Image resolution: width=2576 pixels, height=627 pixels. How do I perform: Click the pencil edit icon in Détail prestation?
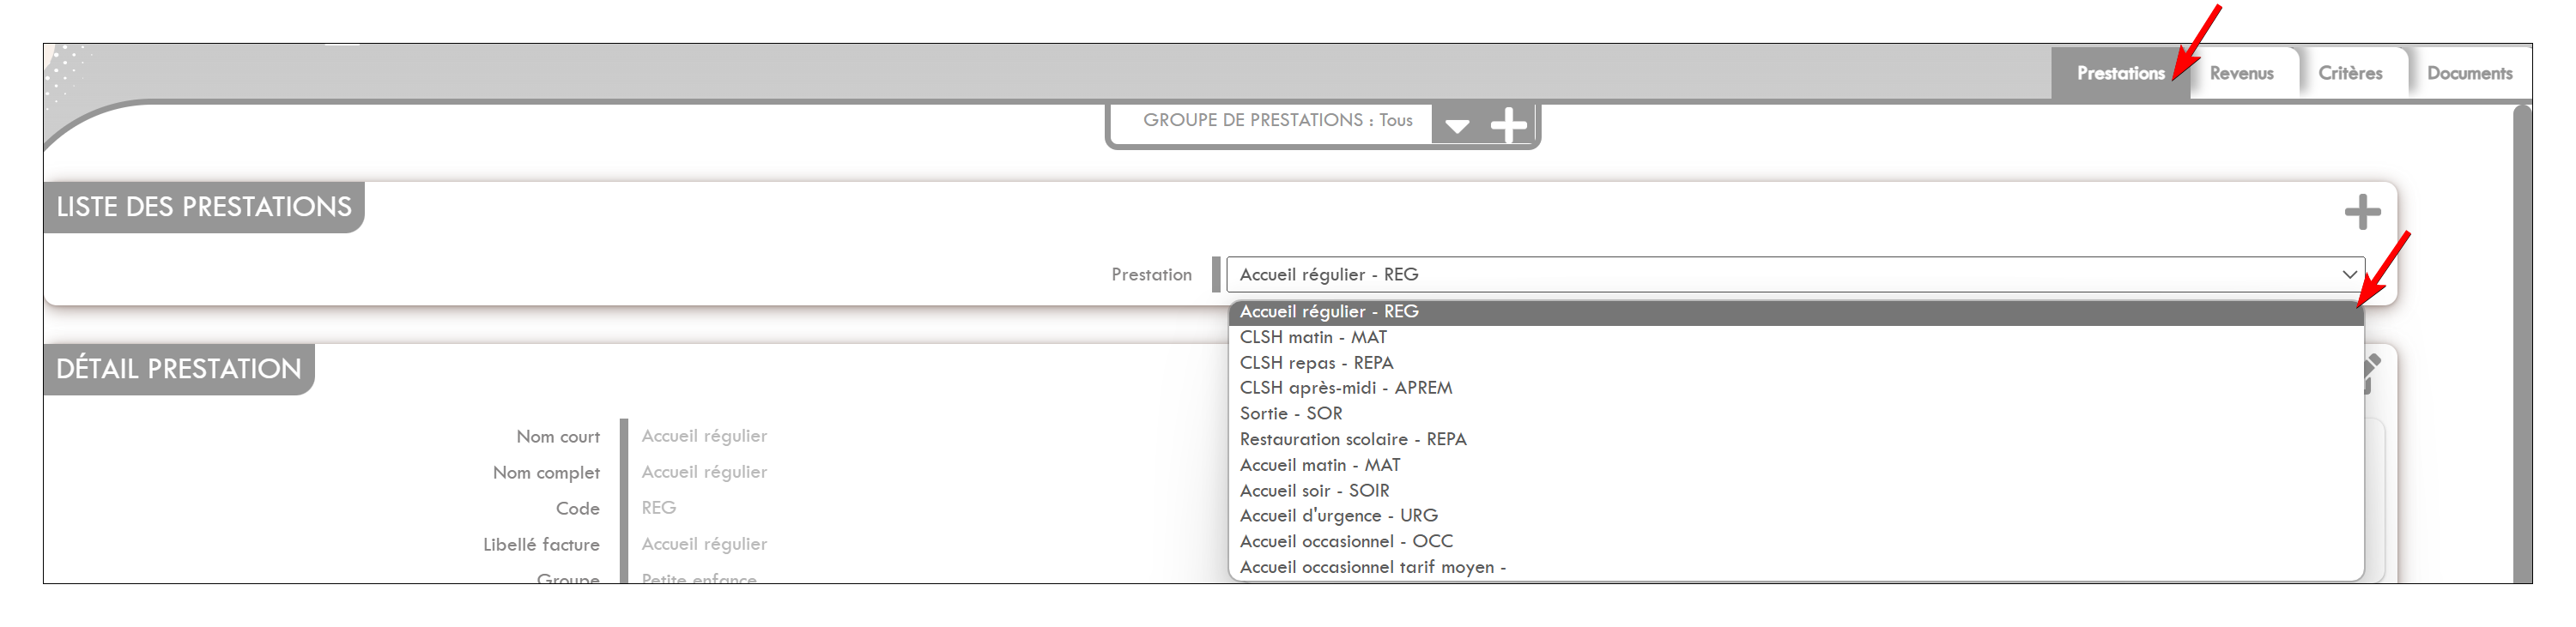click(2371, 372)
